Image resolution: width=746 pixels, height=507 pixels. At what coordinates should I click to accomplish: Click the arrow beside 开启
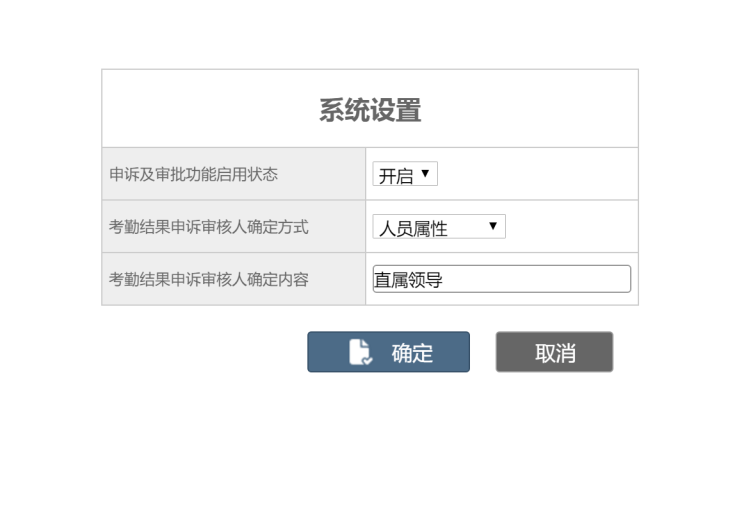[425, 174]
